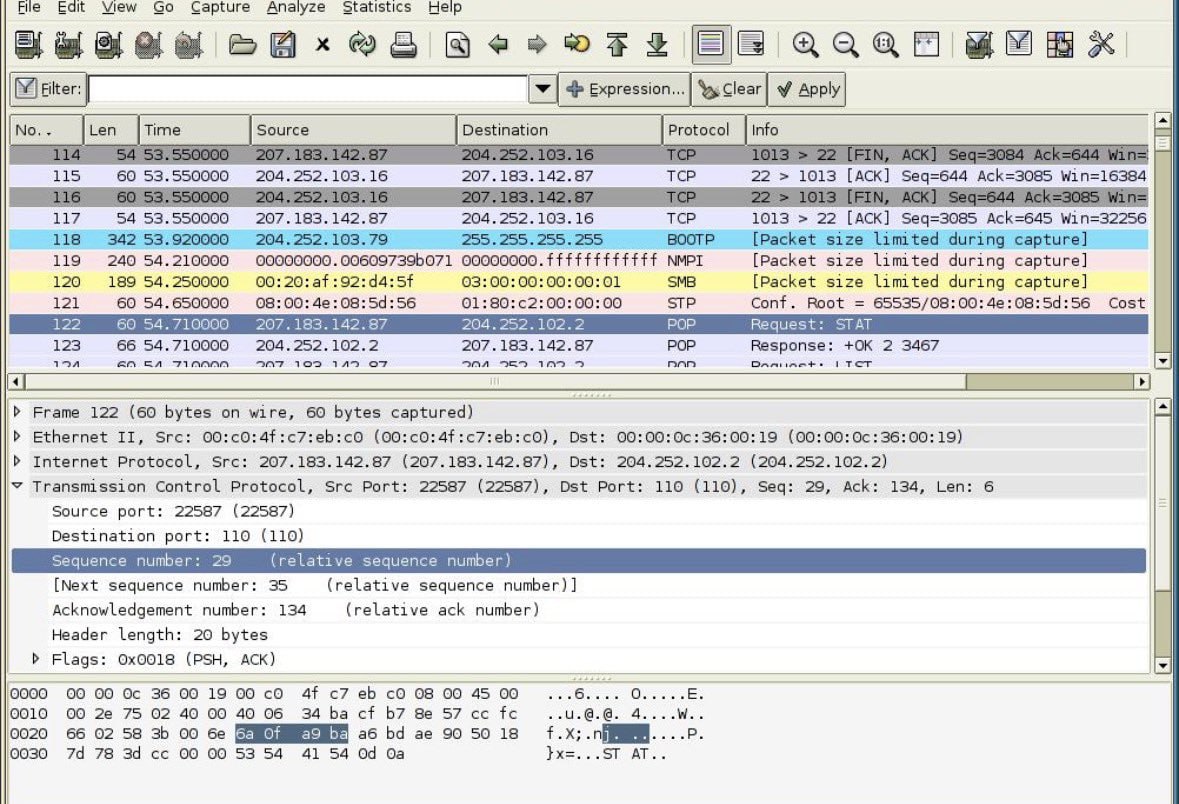Image resolution: width=1179 pixels, height=804 pixels.
Task: Zoom out of packet text
Action: (x=846, y=44)
